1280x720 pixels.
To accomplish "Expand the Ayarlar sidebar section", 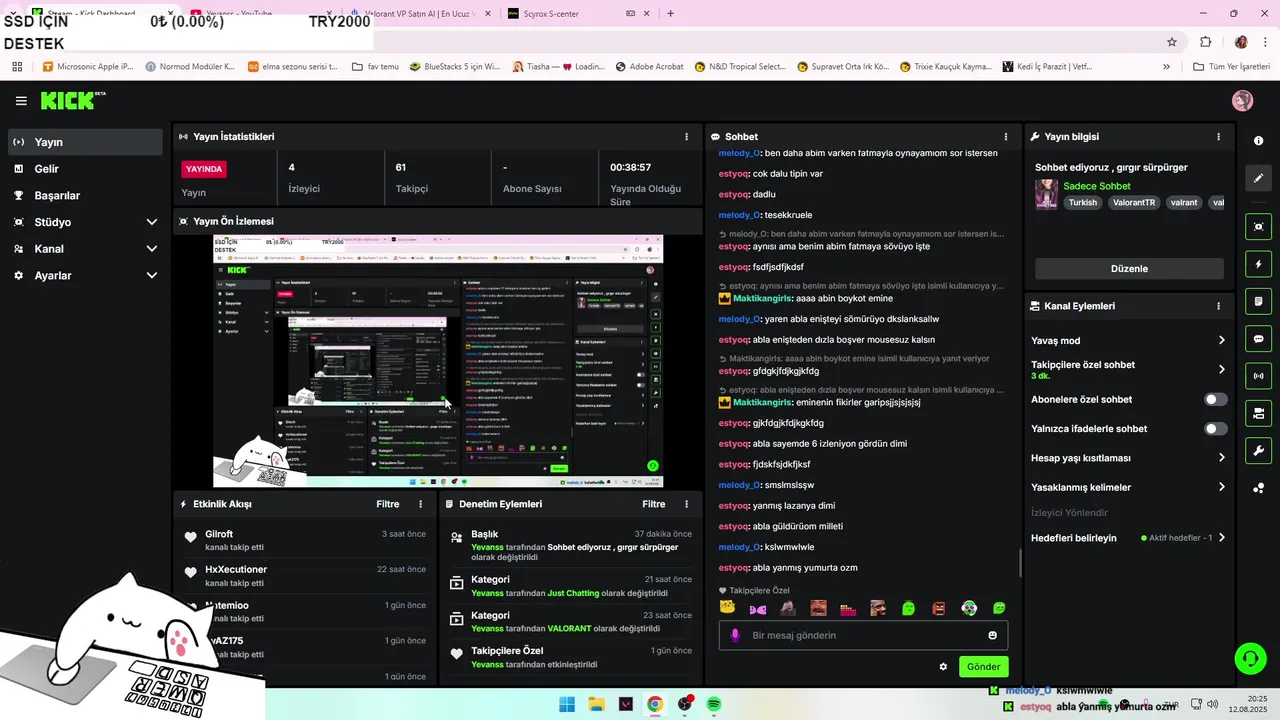I will 152,276.
